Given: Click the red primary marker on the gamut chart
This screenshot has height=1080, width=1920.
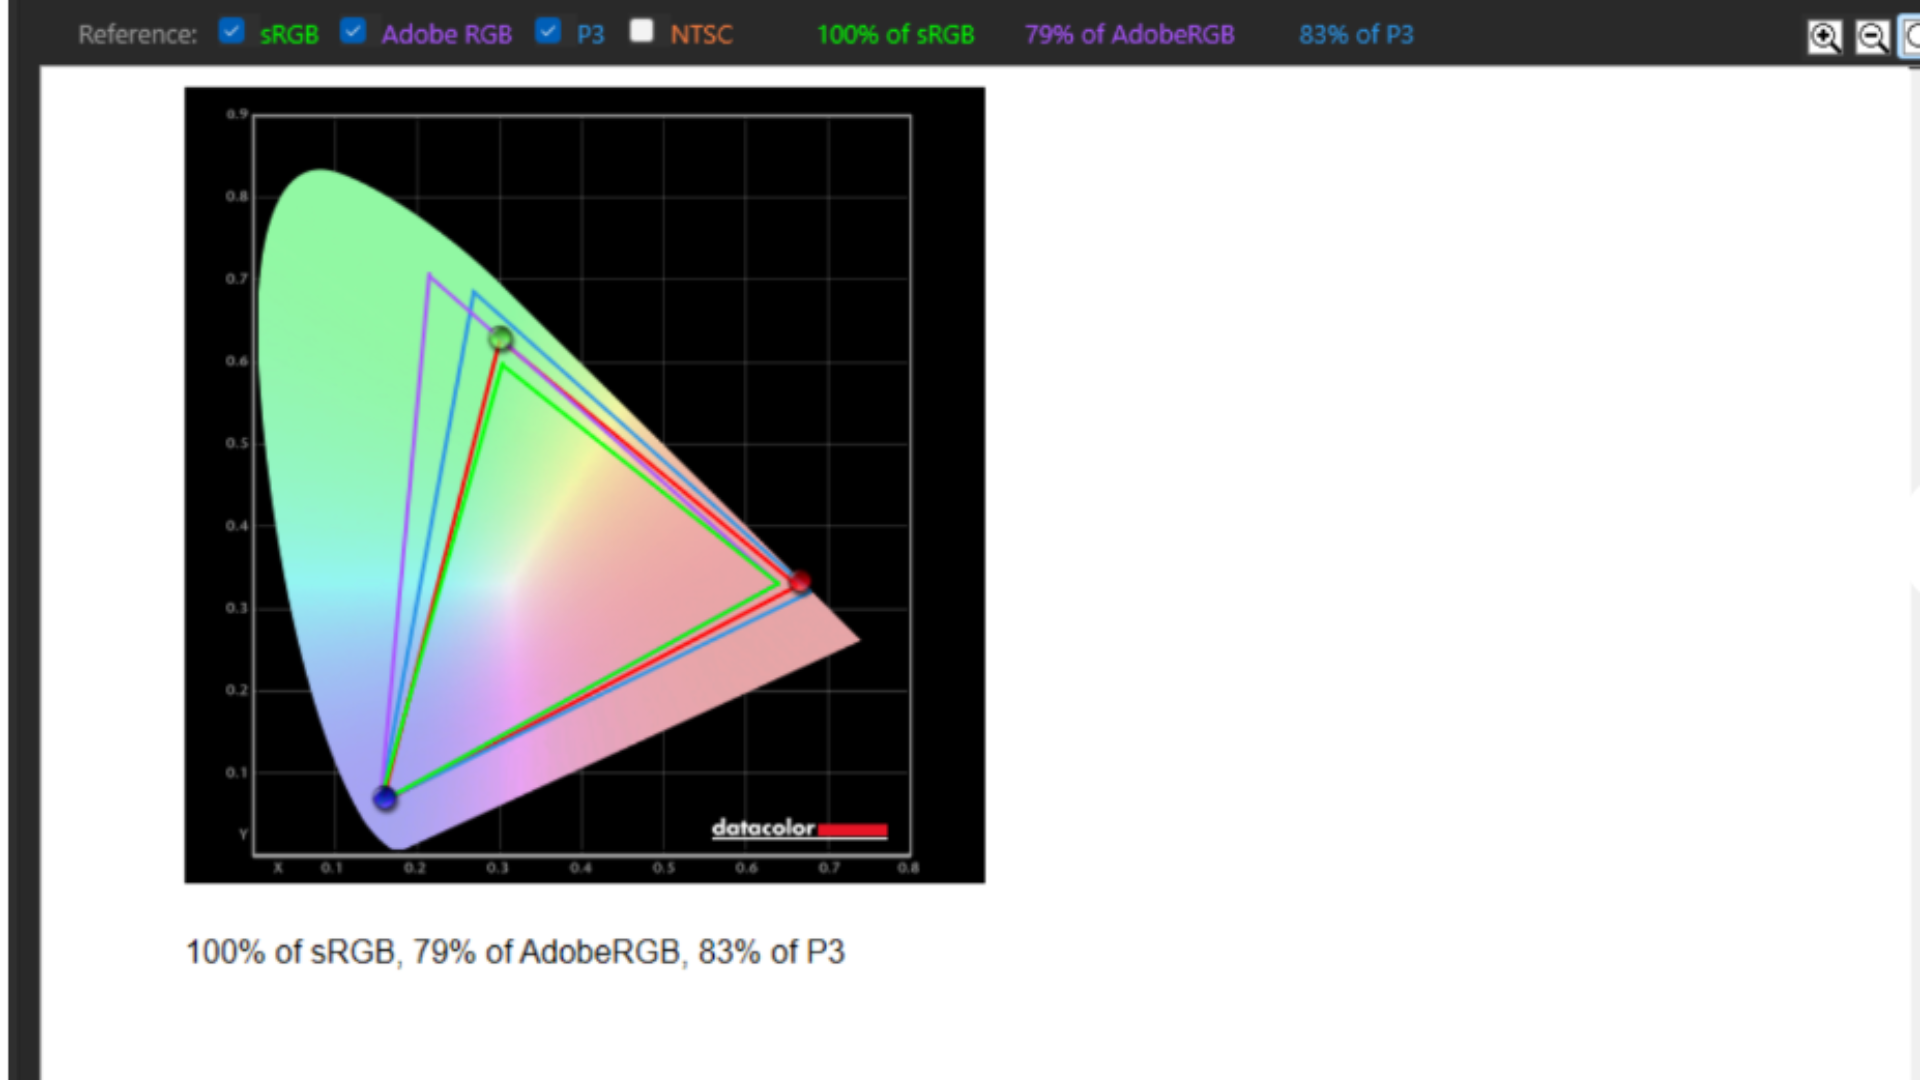Looking at the screenshot, I should pyautogui.click(x=800, y=582).
